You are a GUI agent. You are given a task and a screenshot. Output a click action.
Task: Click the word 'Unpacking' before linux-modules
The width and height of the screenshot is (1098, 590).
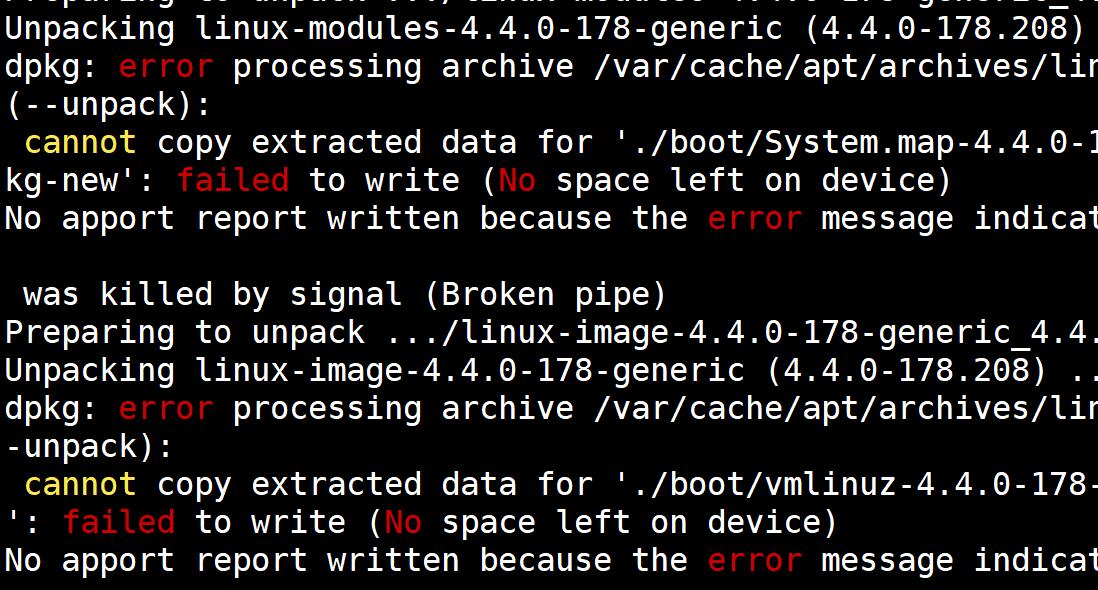click(x=90, y=29)
